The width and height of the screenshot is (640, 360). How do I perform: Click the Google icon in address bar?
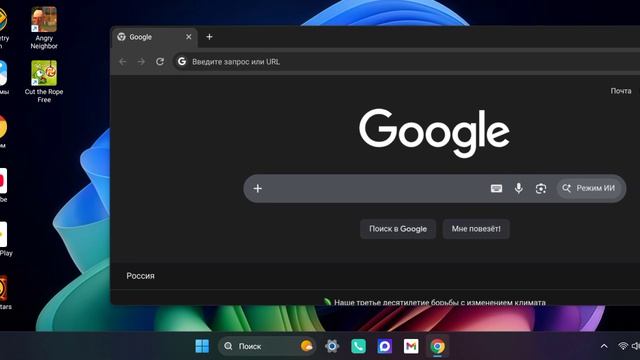(182, 61)
